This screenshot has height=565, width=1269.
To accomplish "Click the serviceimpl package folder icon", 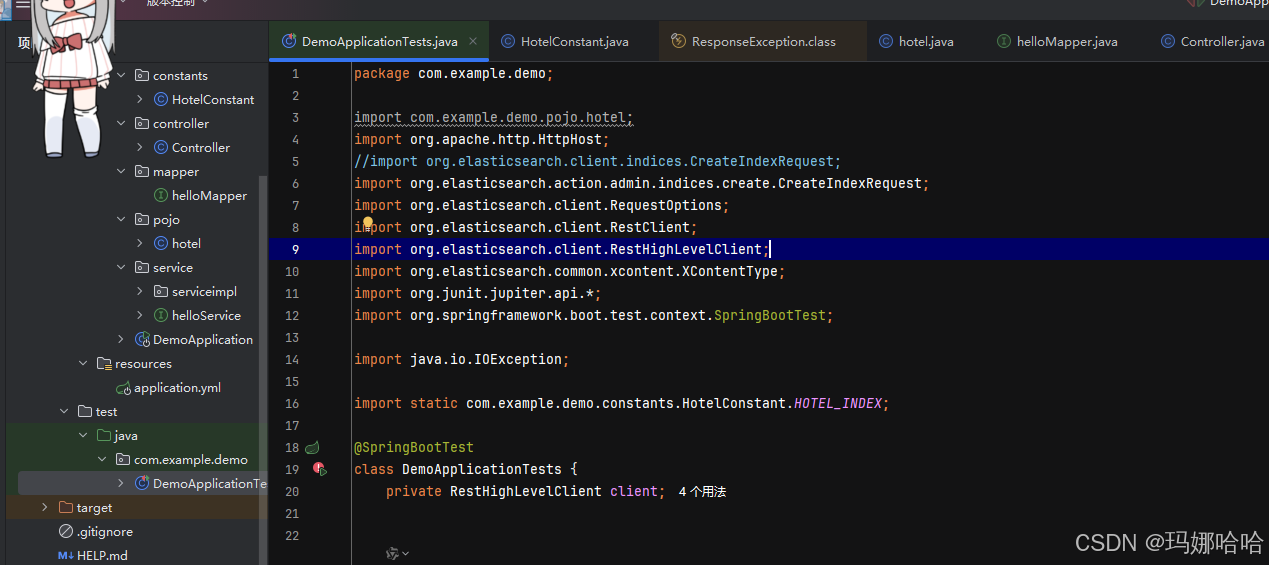I will [161, 291].
